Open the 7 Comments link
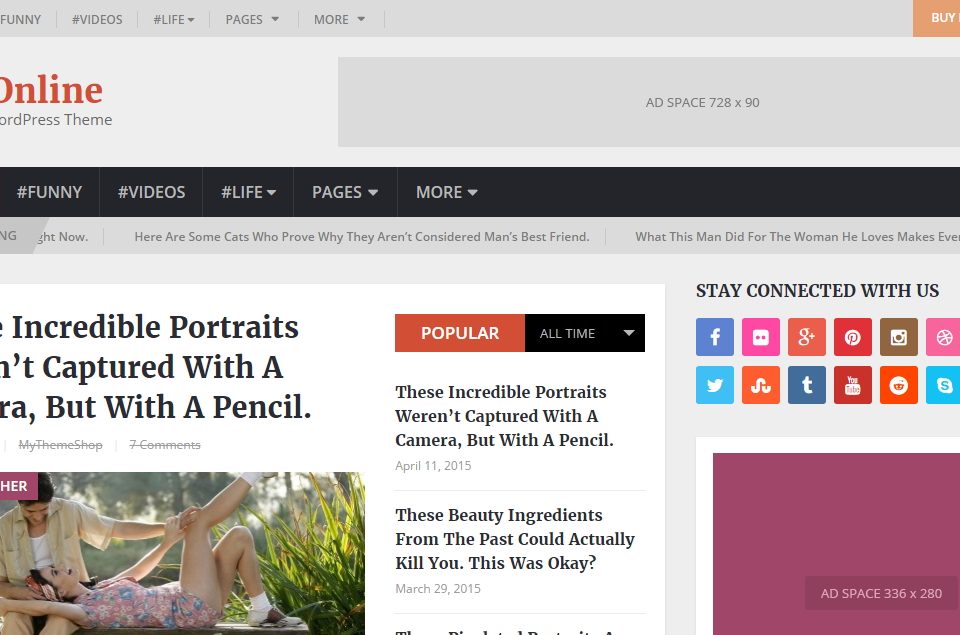The height and width of the screenshot is (635, 960). coord(165,445)
